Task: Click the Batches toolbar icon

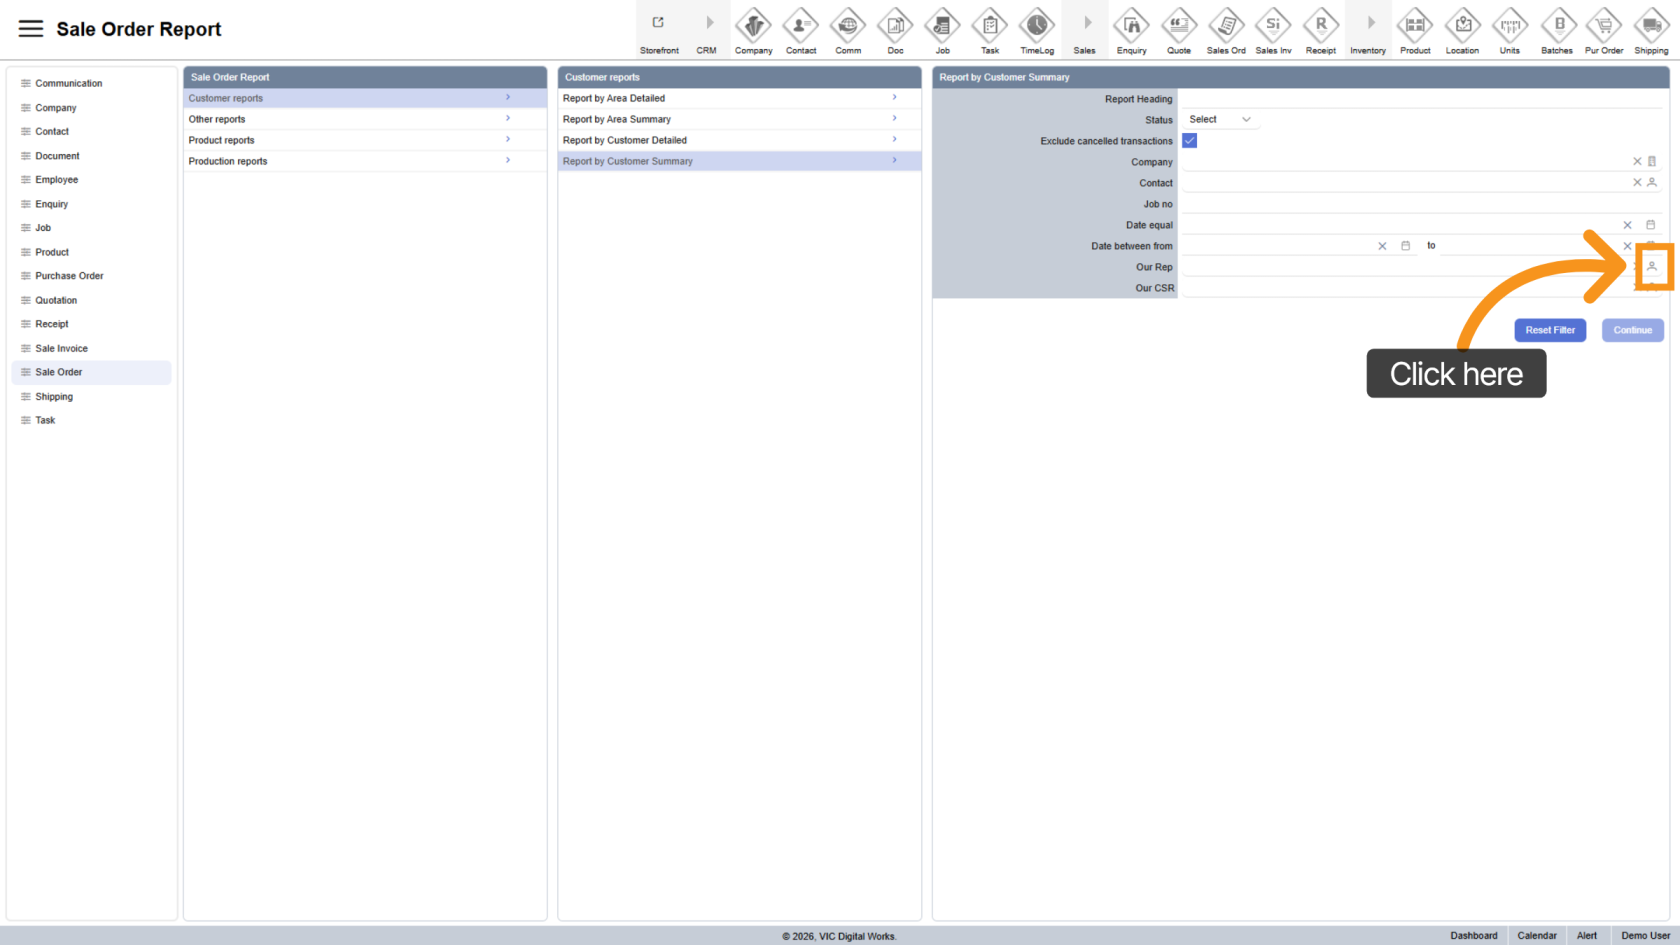Action: [x=1557, y=30]
